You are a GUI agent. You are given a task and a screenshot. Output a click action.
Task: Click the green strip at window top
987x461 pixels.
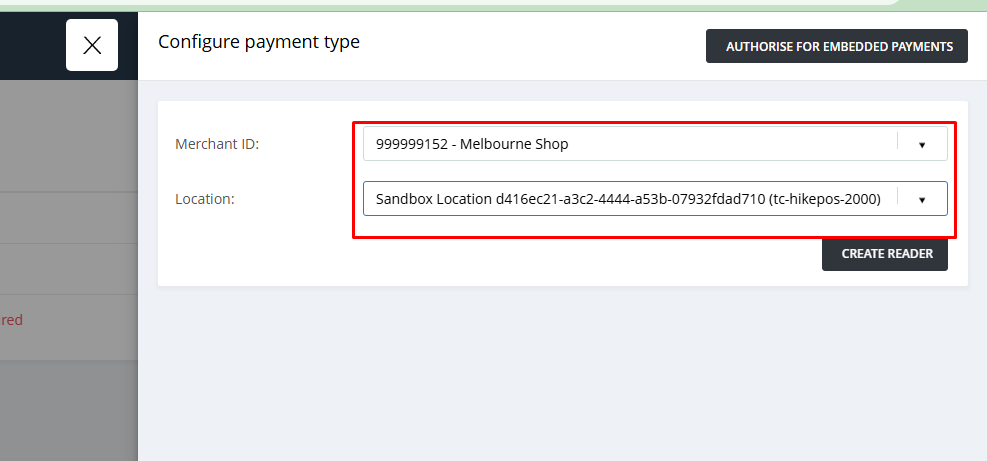point(441,6)
